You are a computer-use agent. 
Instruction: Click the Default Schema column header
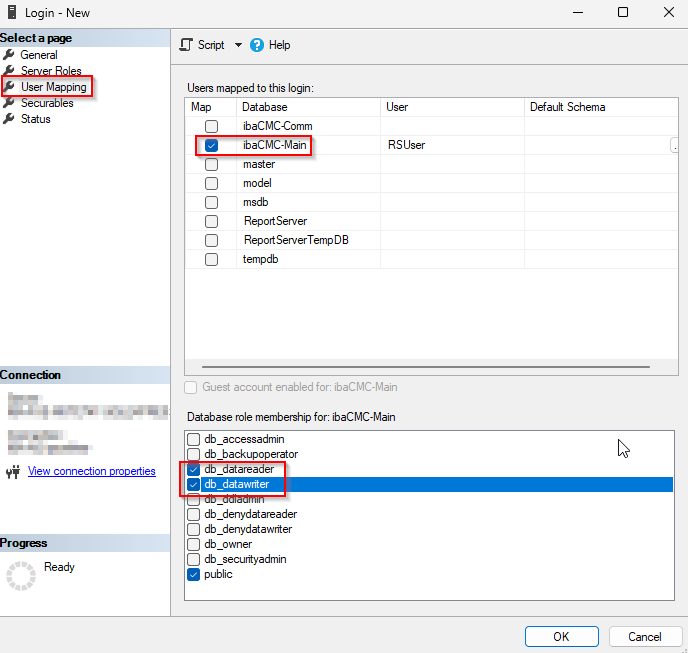[601, 107]
